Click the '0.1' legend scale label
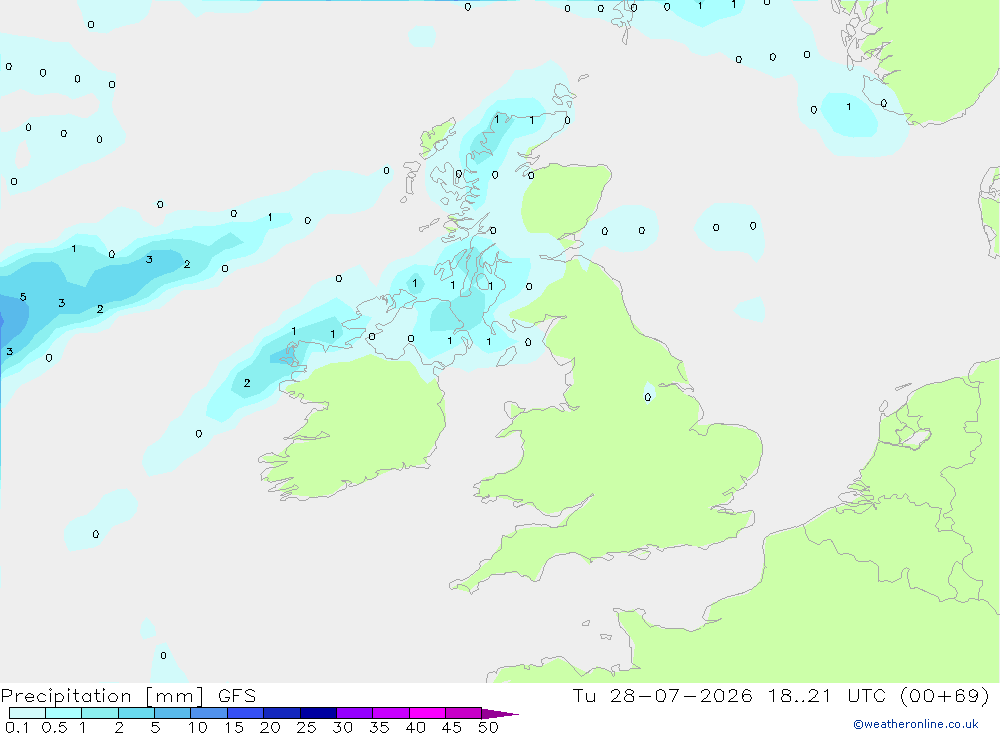Image resolution: width=1000 pixels, height=733 pixels. [x=17, y=727]
